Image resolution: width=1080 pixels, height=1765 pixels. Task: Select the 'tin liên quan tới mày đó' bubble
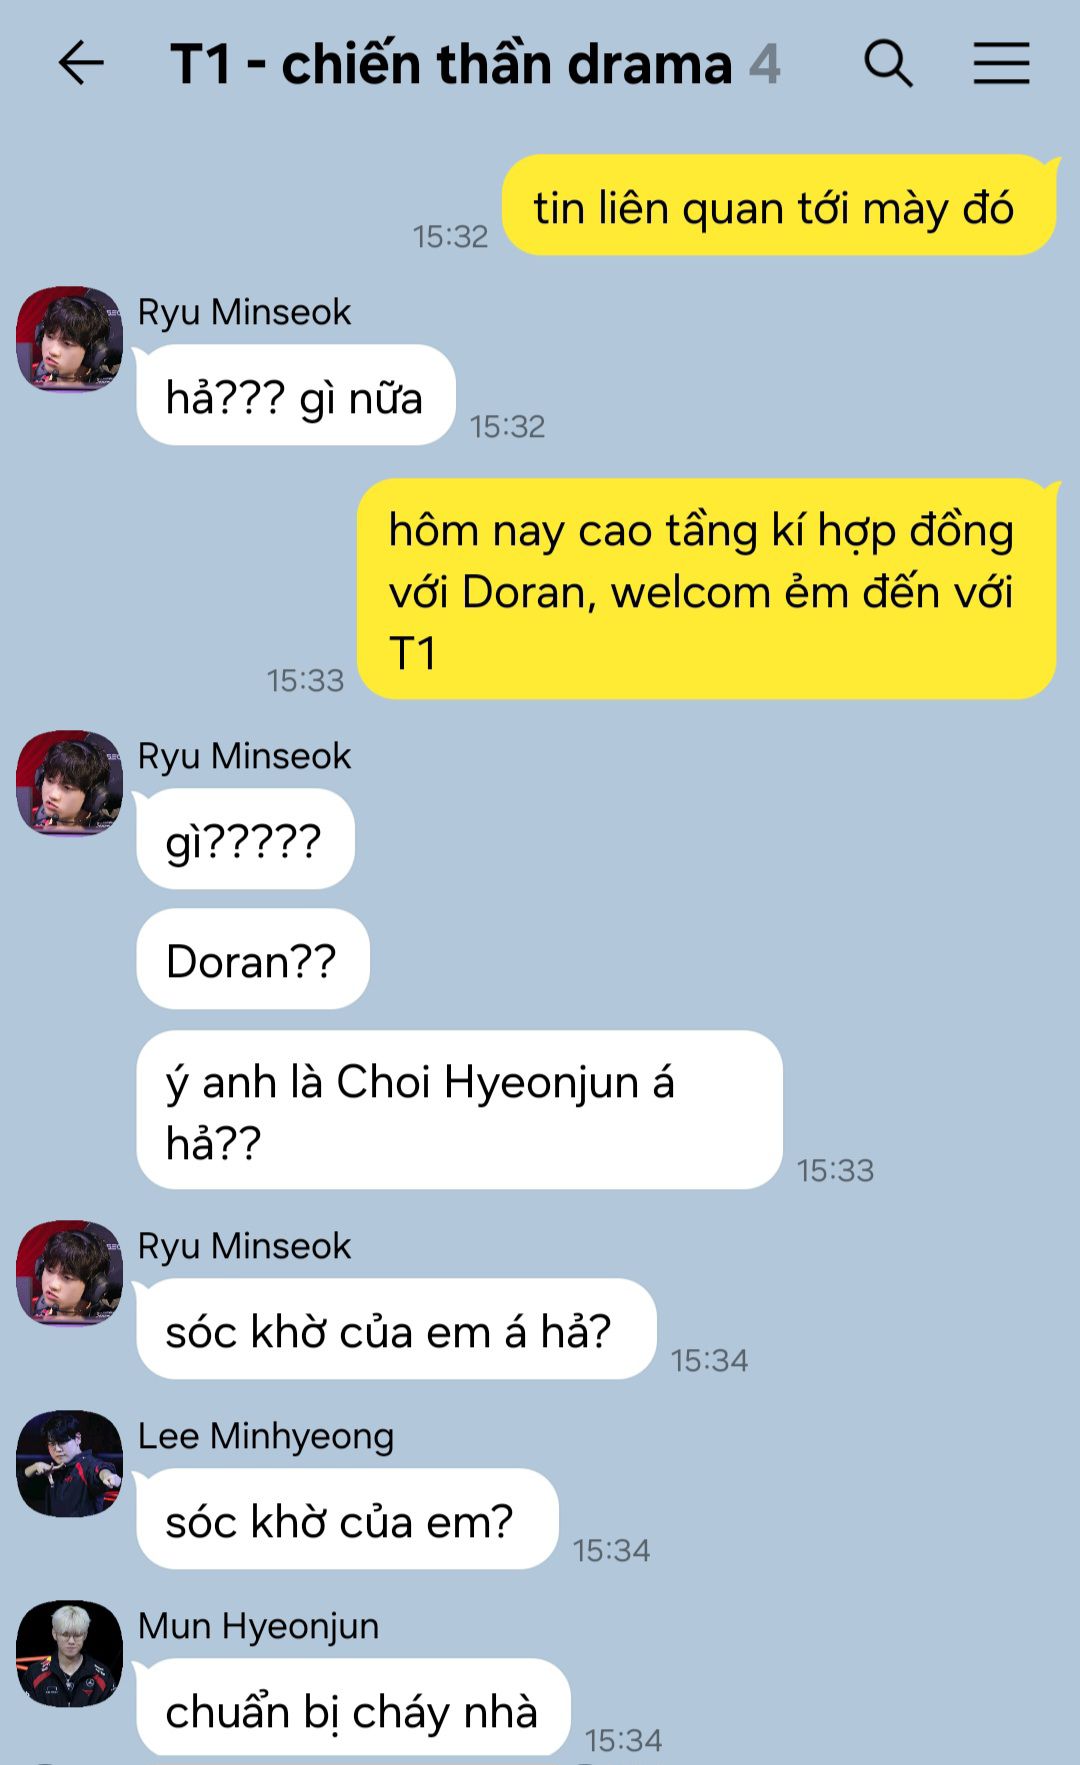coord(779,205)
